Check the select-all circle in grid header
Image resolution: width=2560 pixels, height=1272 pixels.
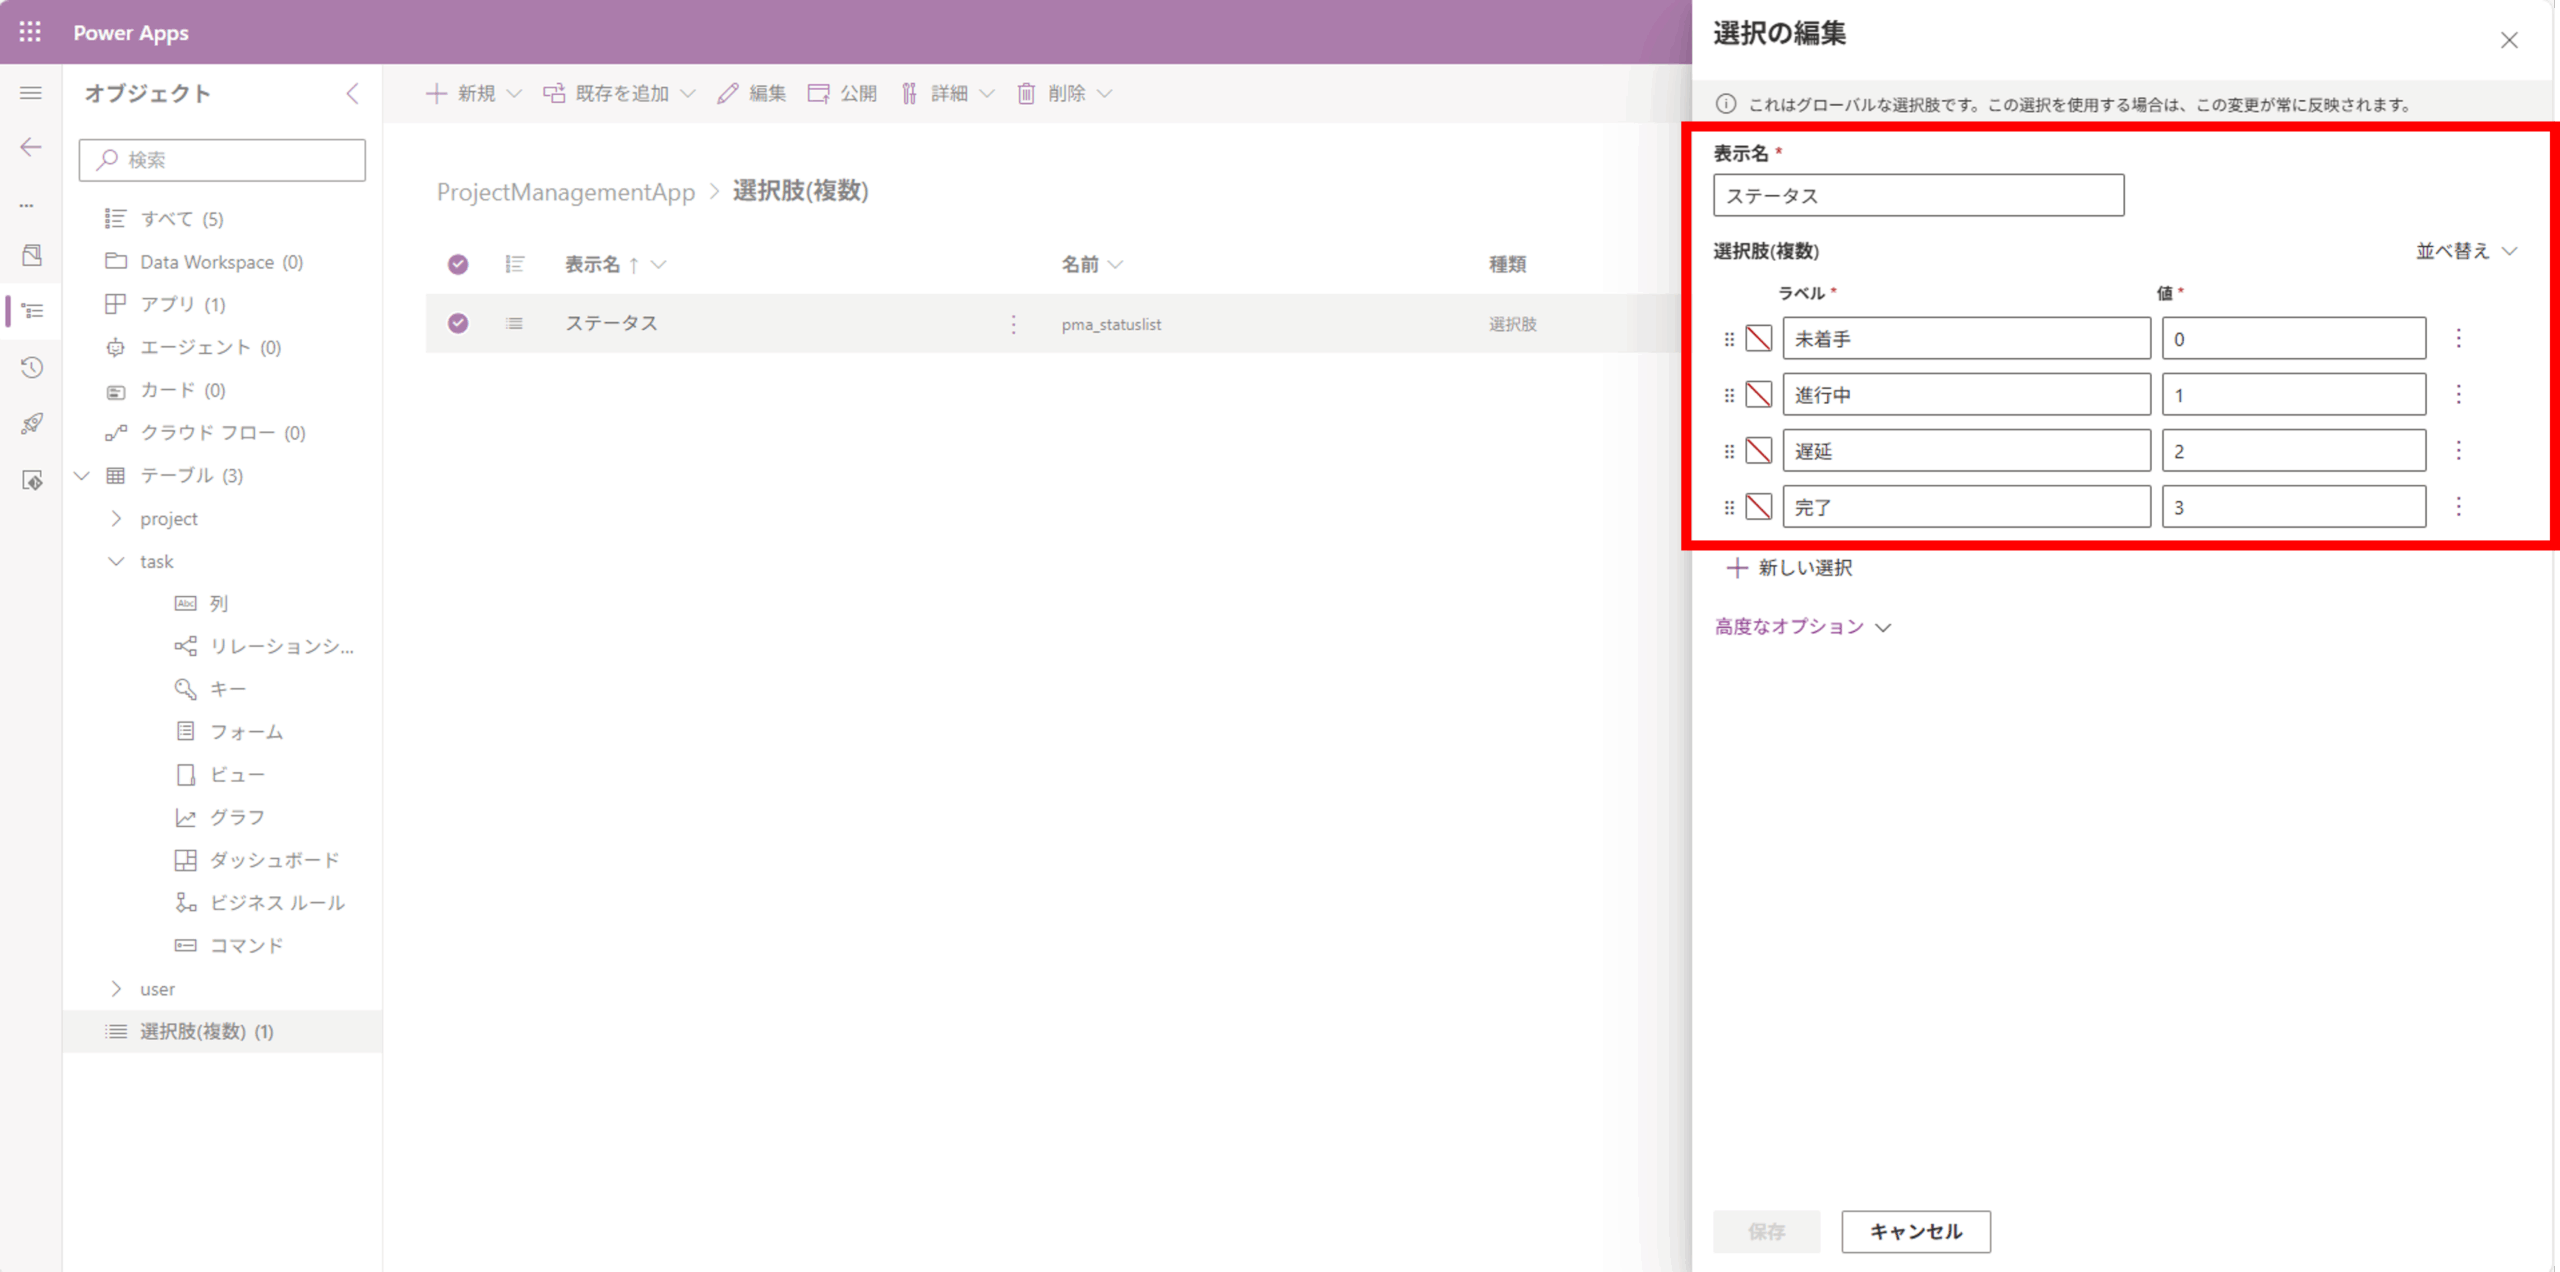[458, 264]
